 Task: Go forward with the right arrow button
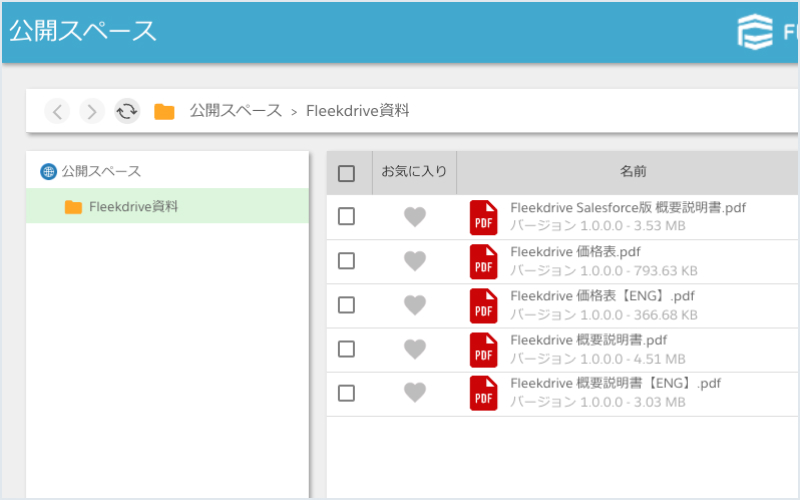pos(92,111)
